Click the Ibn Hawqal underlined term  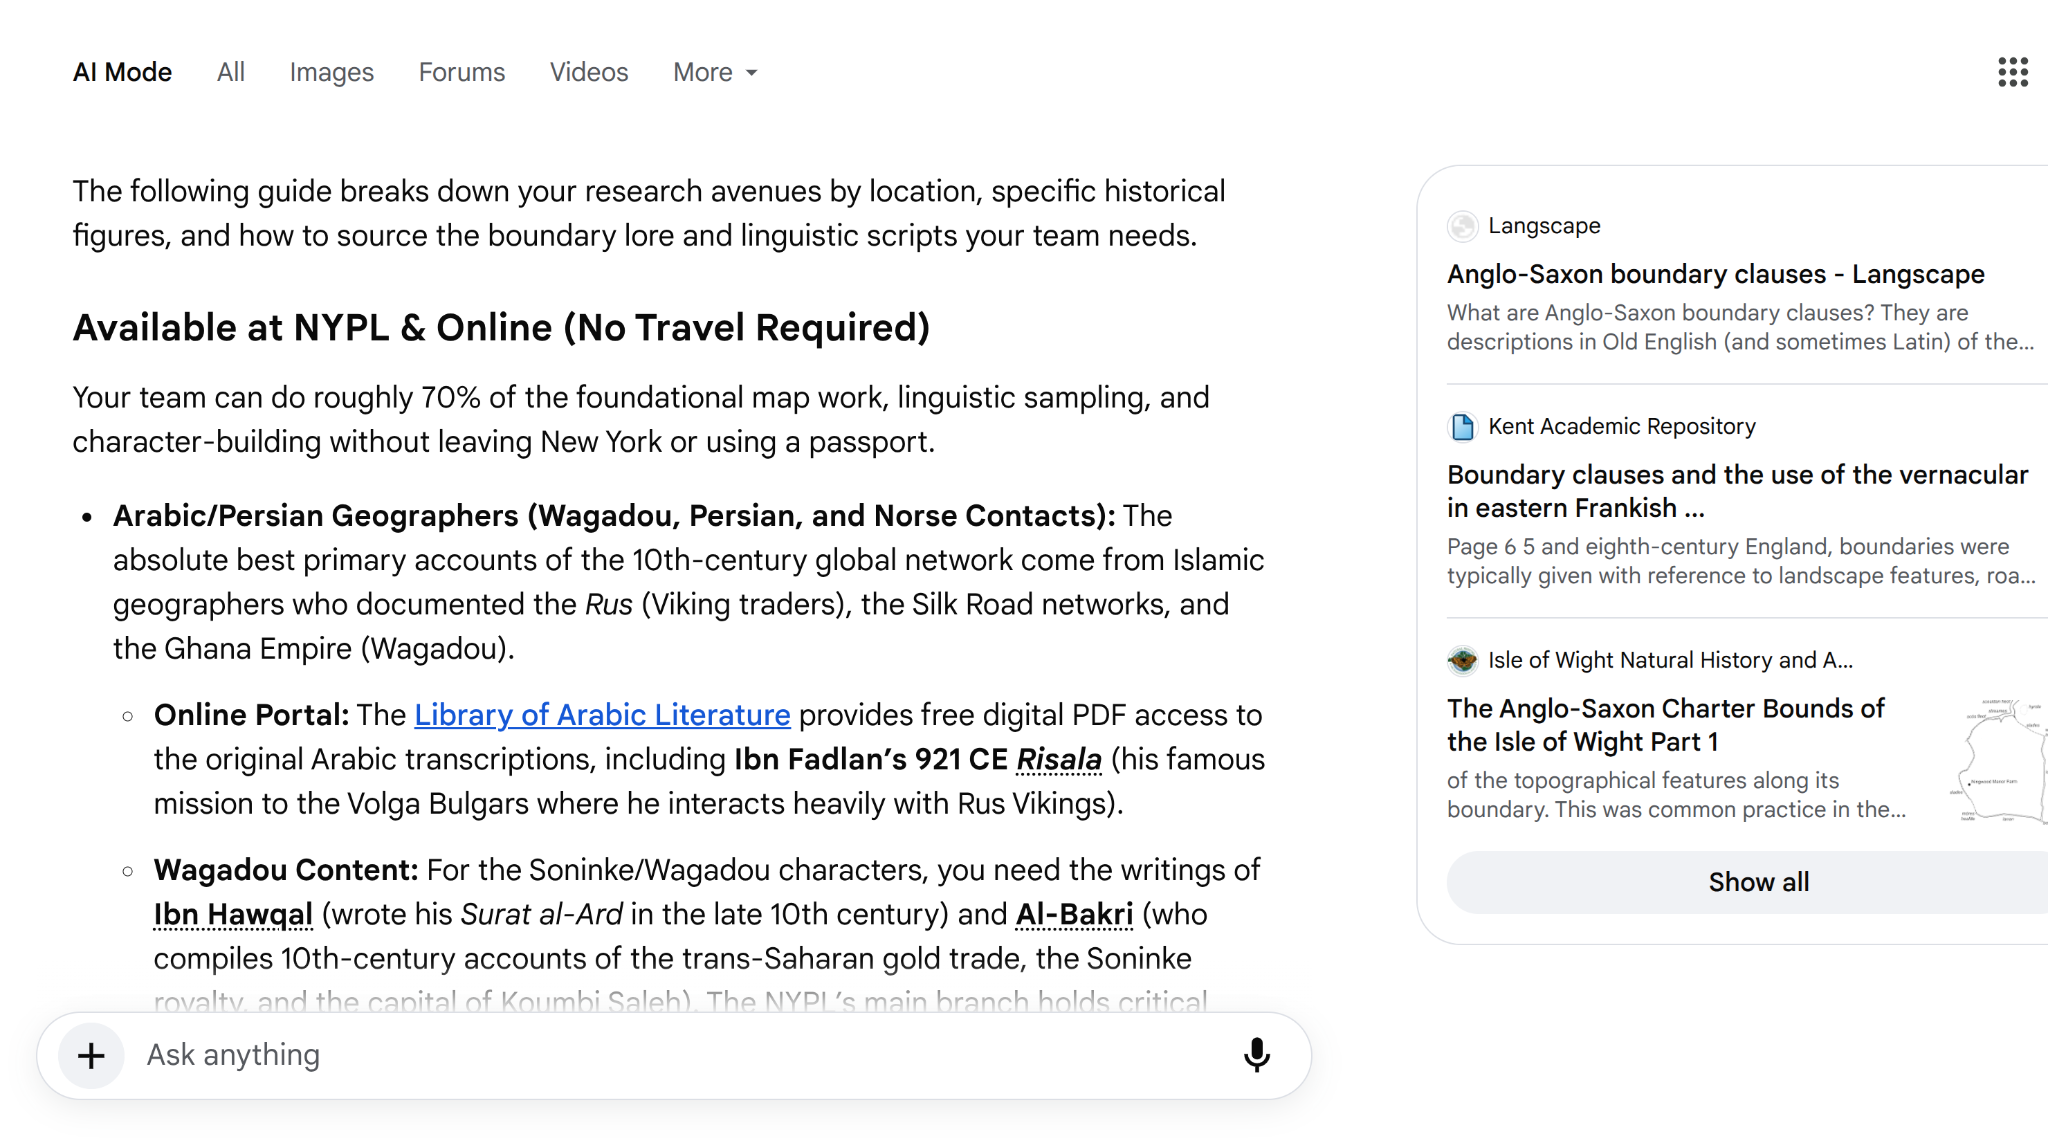[233, 914]
